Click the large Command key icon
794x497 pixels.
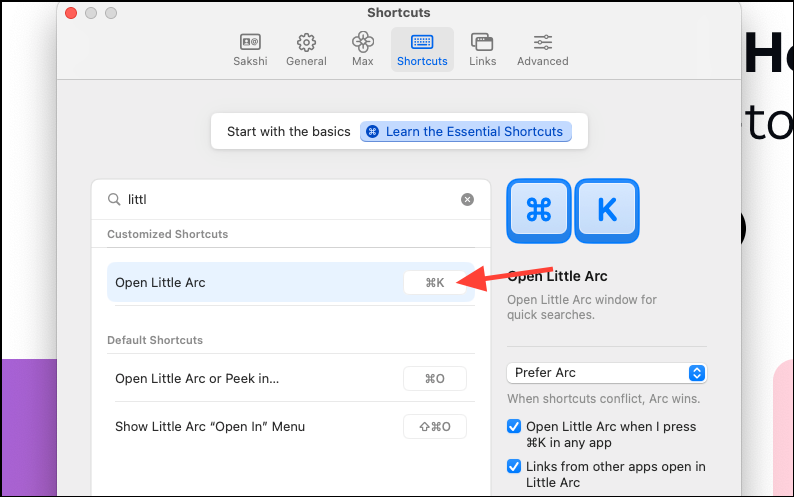click(x=539, y=210)
